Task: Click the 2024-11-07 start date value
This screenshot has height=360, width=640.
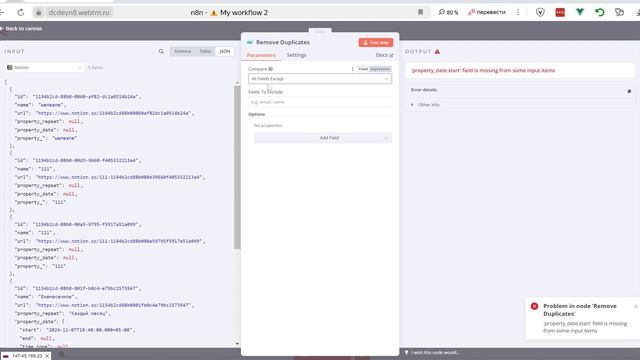Action: 89,330
